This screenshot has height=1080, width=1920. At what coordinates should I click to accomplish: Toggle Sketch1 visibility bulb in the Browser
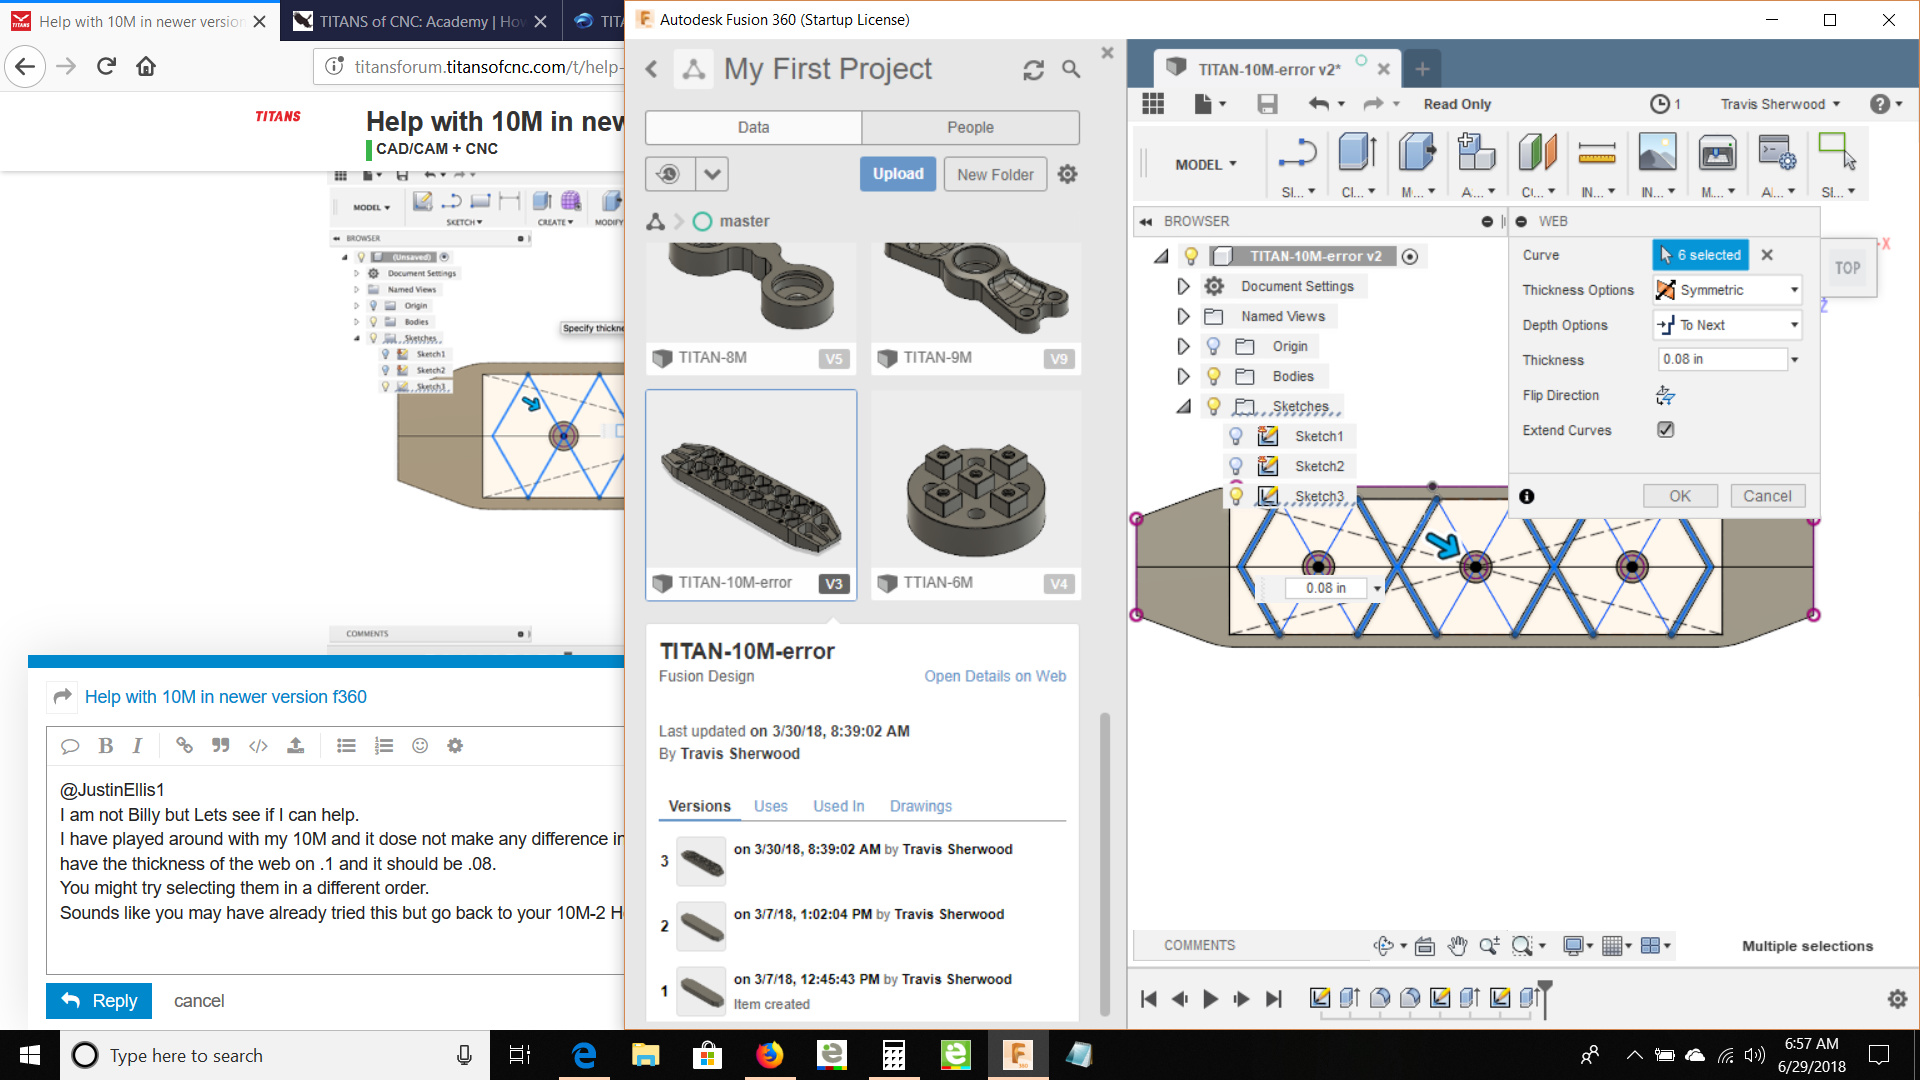click(x=1237, y=435)
